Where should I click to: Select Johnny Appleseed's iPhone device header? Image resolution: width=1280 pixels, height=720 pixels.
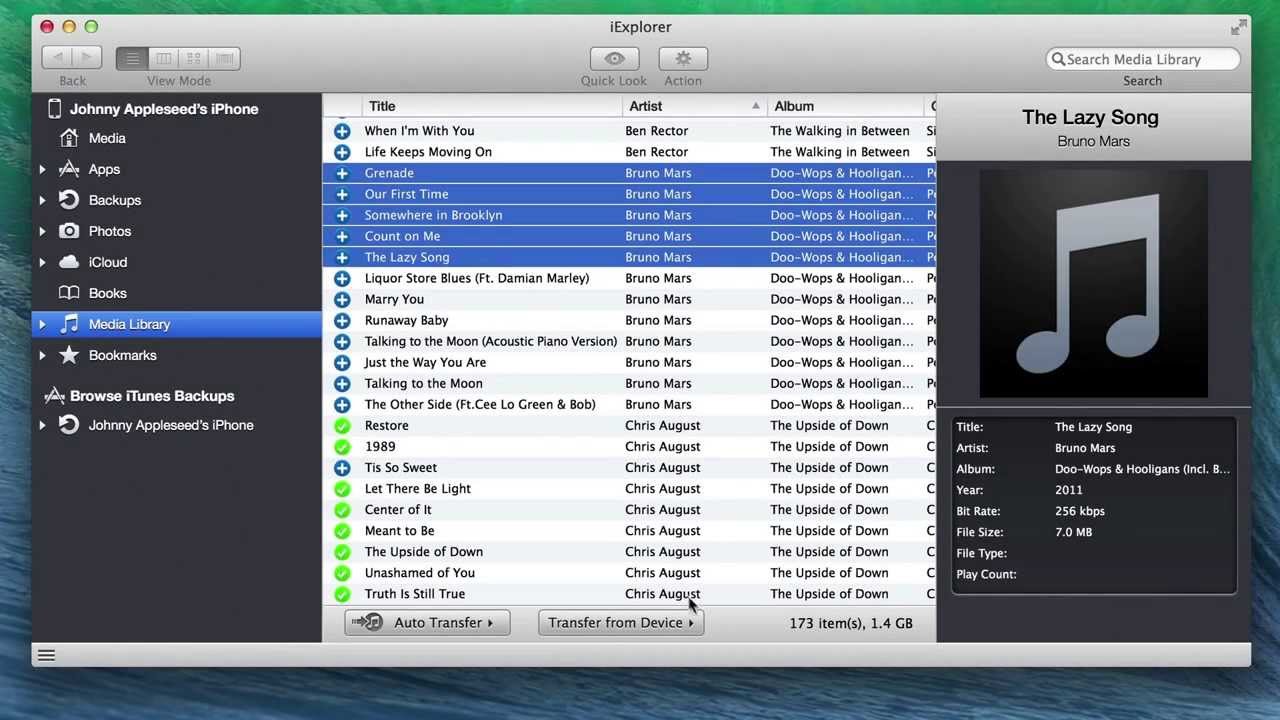(164, 109)
